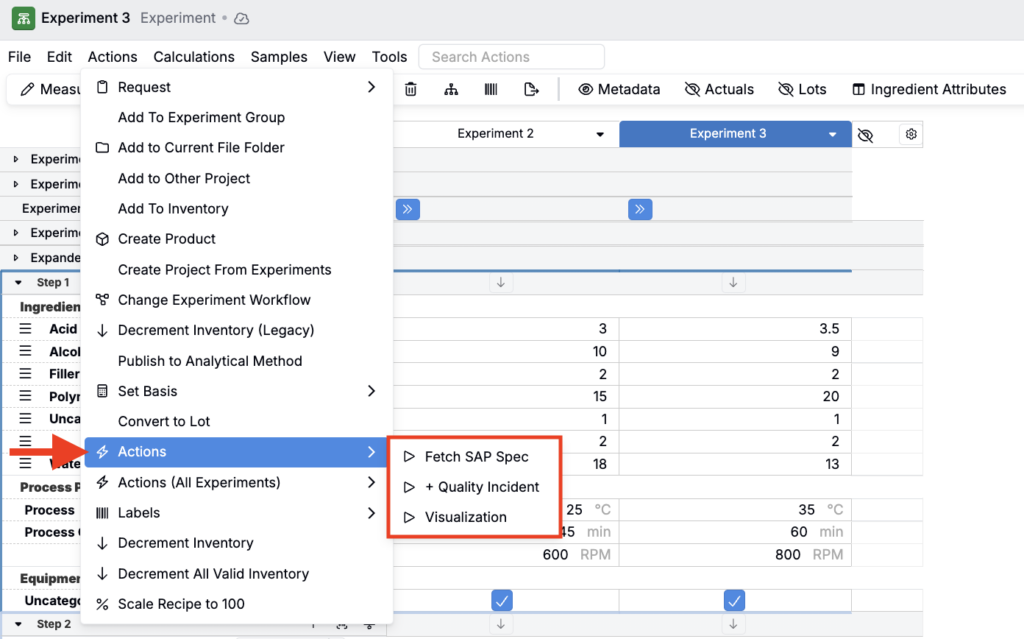Click the workflow hierarchy icon in toolbar

tap(451, 89)
